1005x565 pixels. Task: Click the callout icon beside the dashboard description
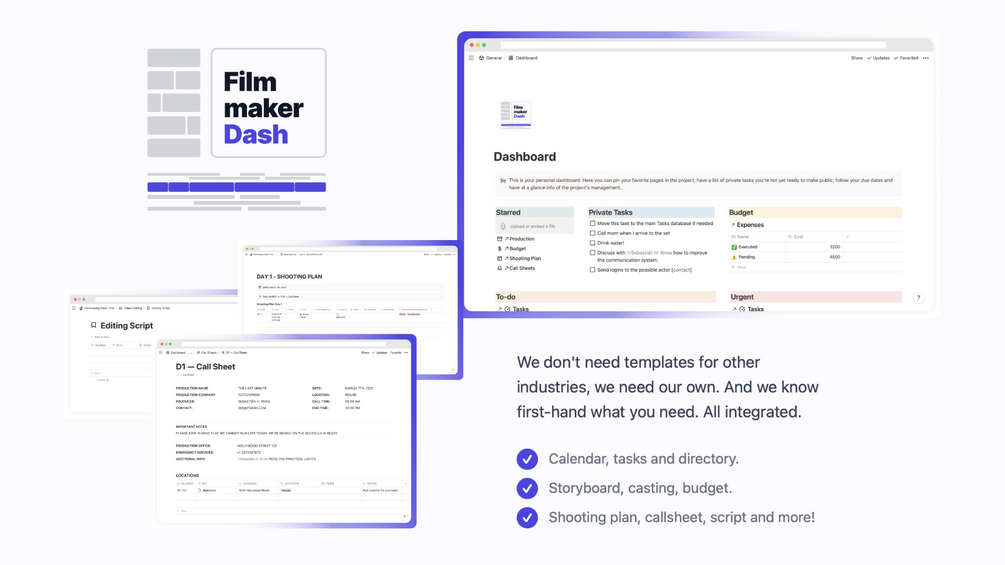coord(503,181)
